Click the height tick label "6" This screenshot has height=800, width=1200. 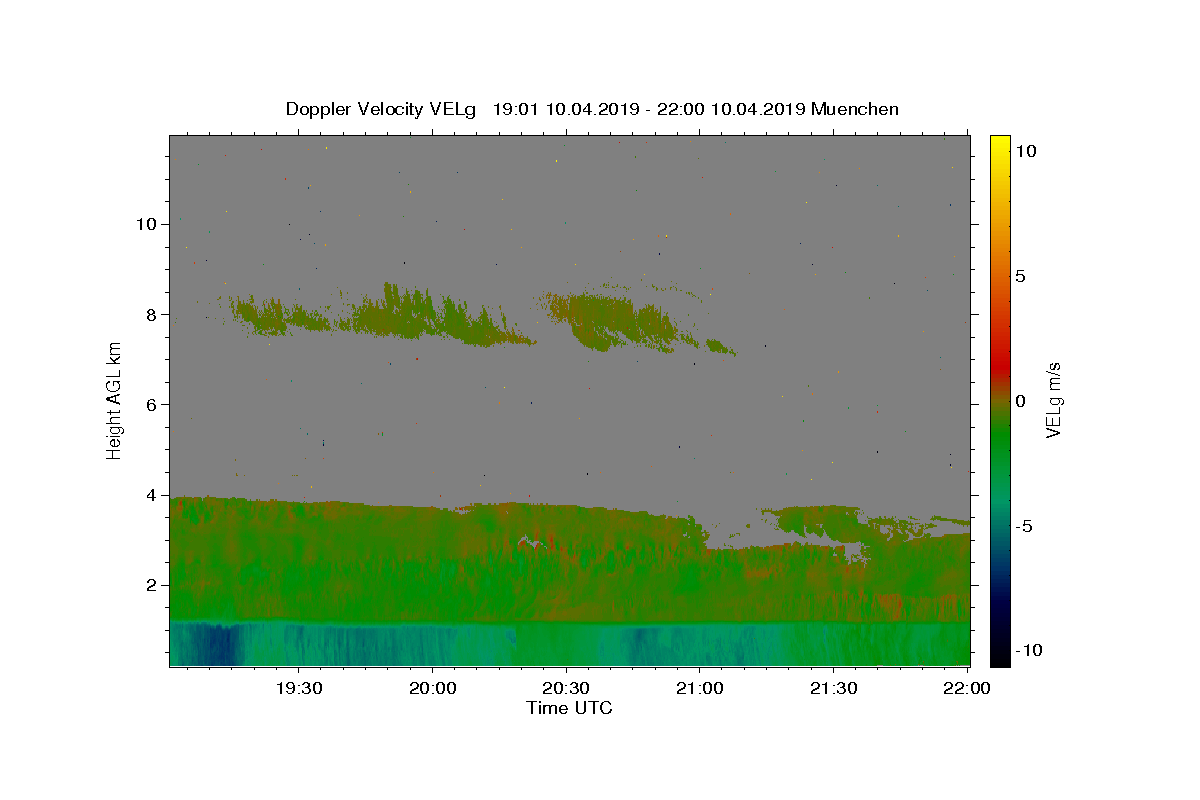(152, 404)
